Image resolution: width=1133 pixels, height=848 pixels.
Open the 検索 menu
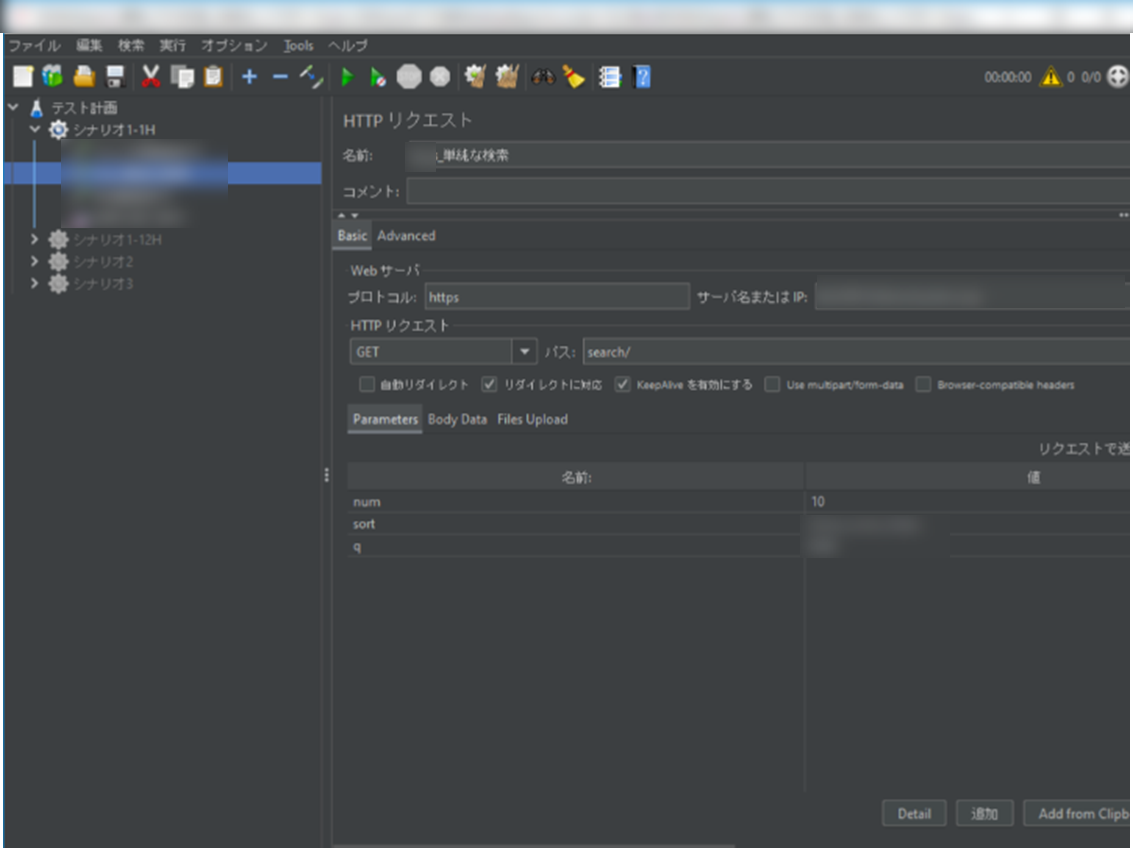131,46
